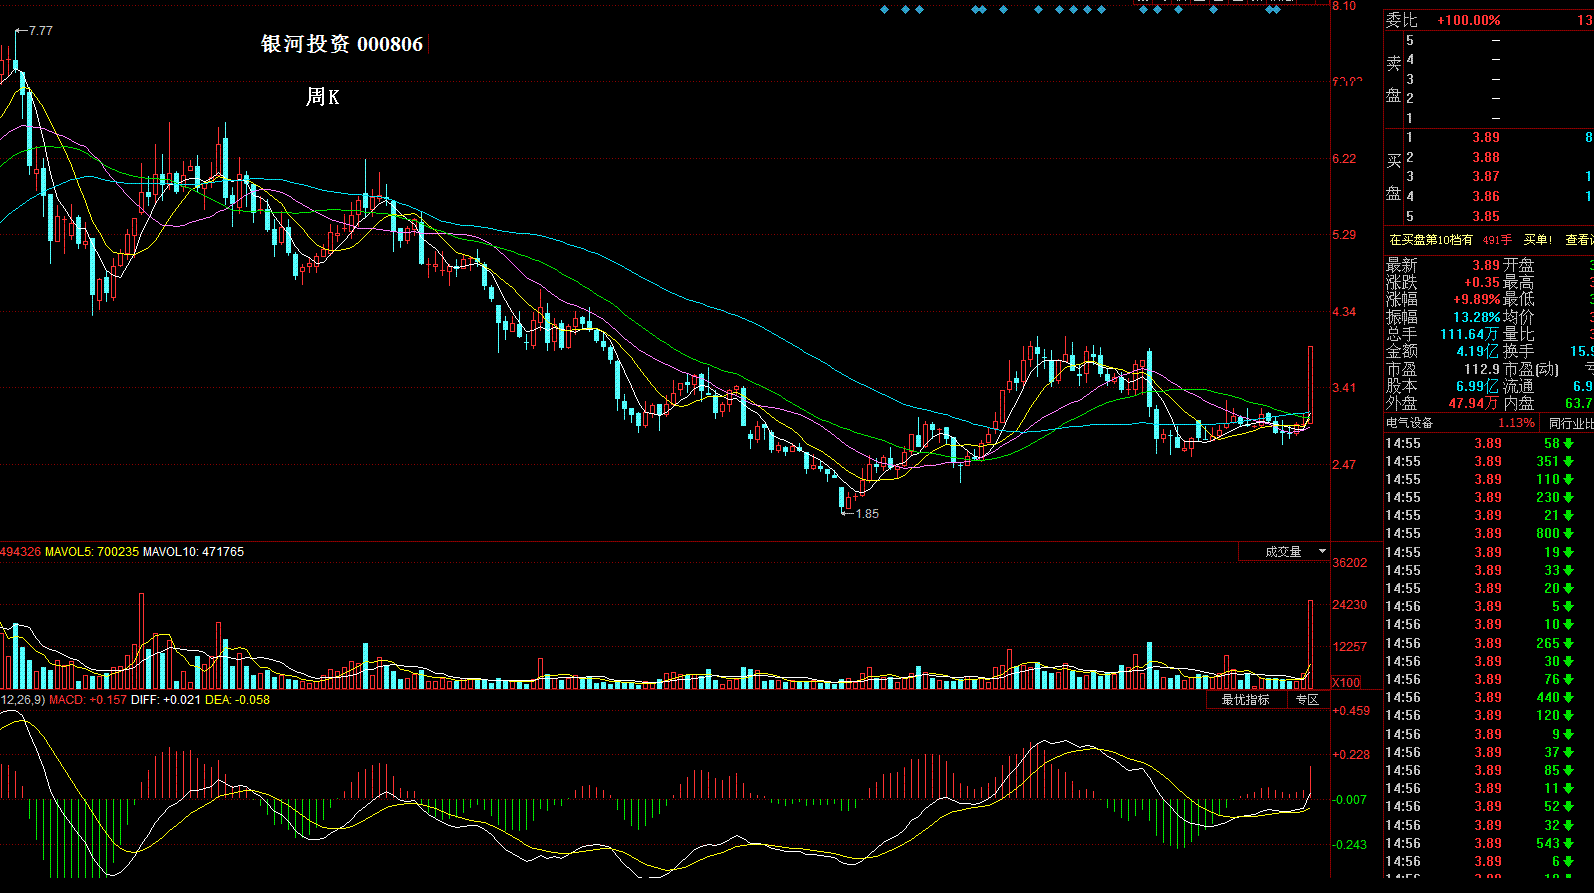Select the tick row with volume 440

pos(1489,698)
